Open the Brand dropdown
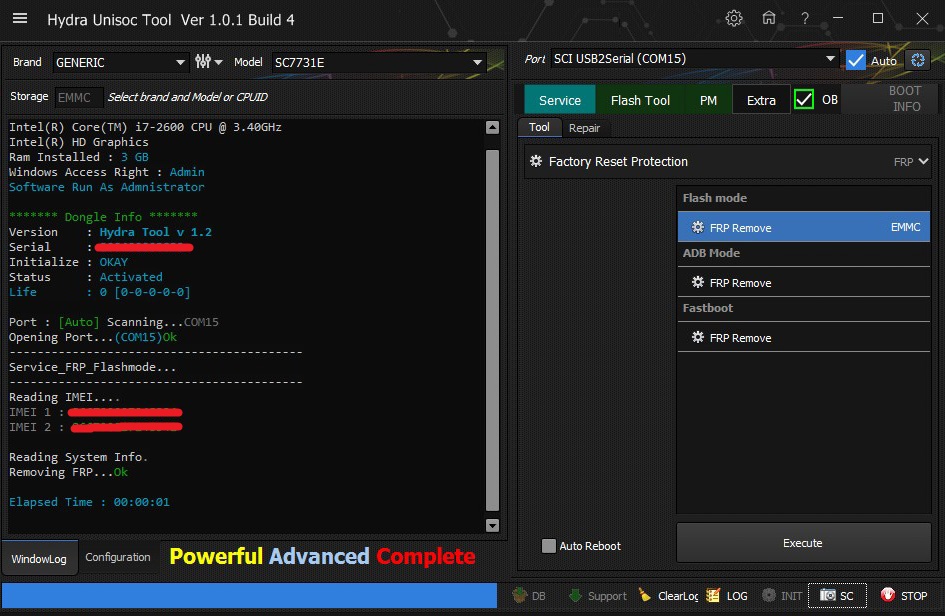 pyautogui.click(x=120, y=62)
